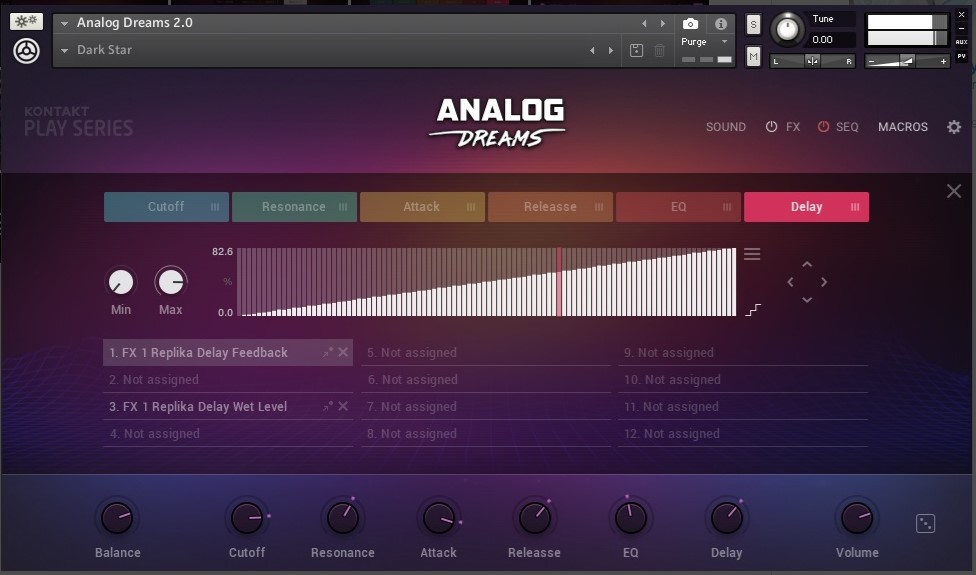Select the Delay macro tab

click(806, 207)
